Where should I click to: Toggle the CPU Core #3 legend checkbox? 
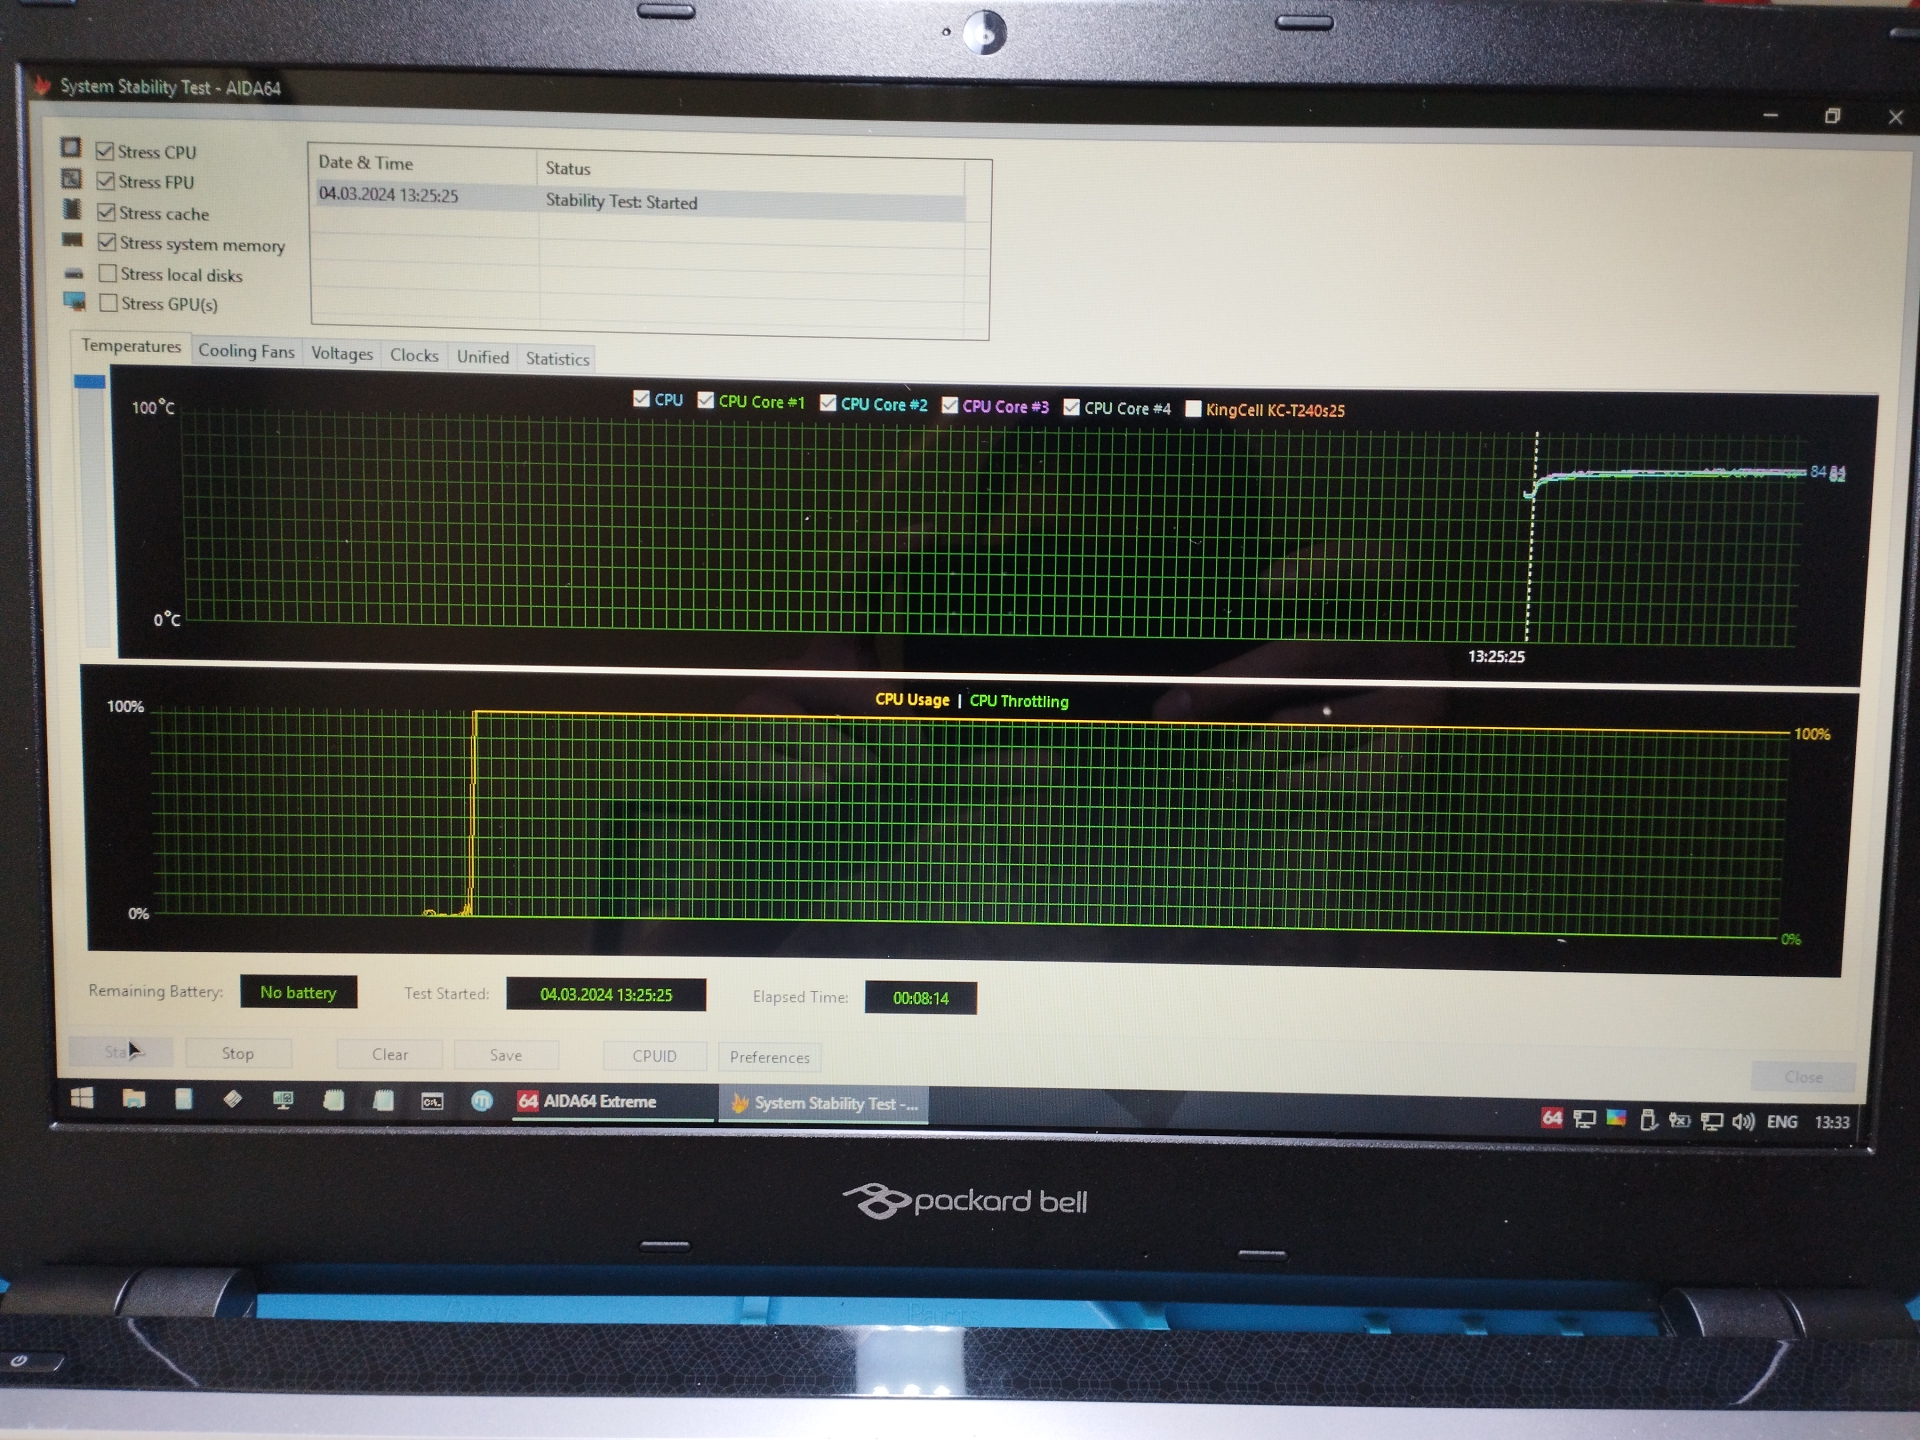click(950, 405)
